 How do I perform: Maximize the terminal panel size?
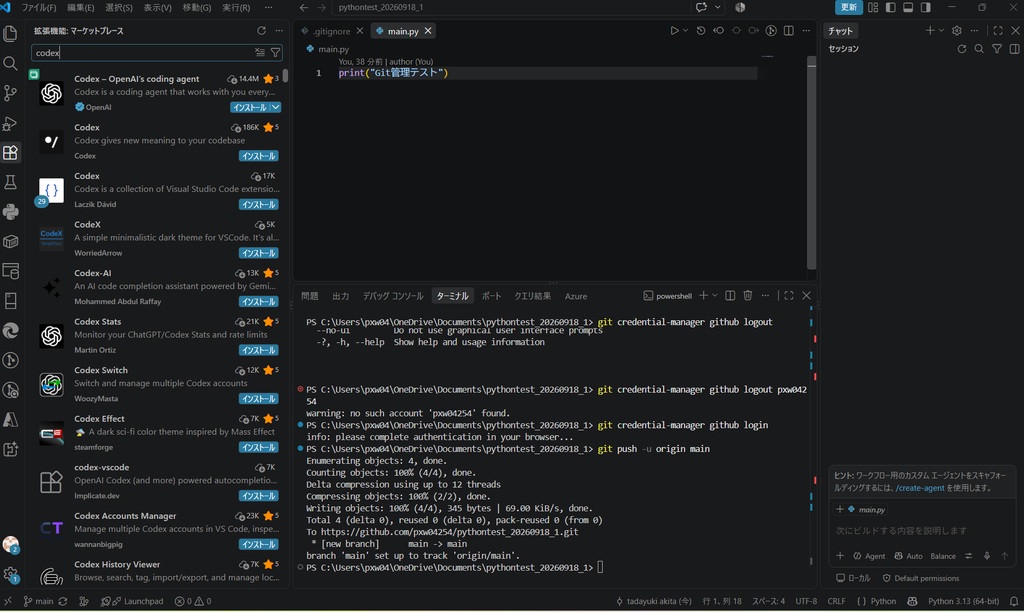click(789, 296)
